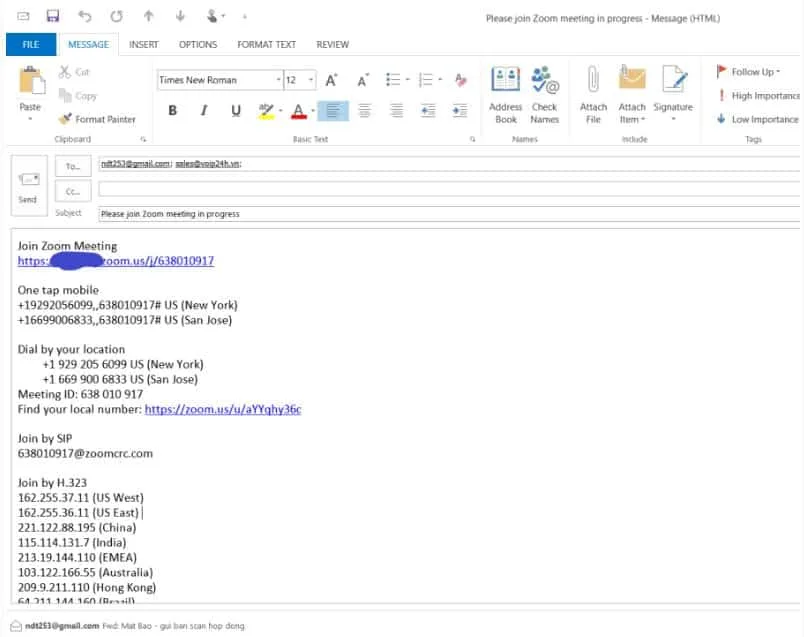The image size is (804, 637).
Task: Shrink the font size
Action: (x=363, y=80)
